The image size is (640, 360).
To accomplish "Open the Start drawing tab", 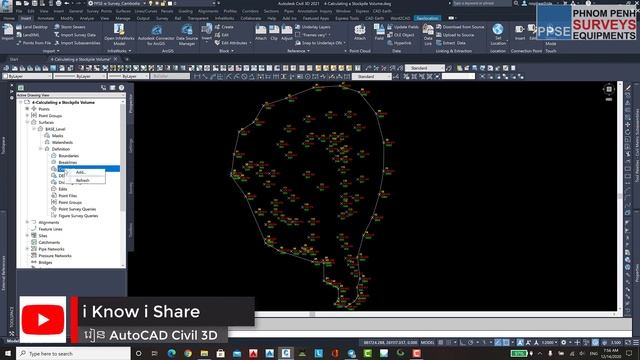I will (14, 59).
